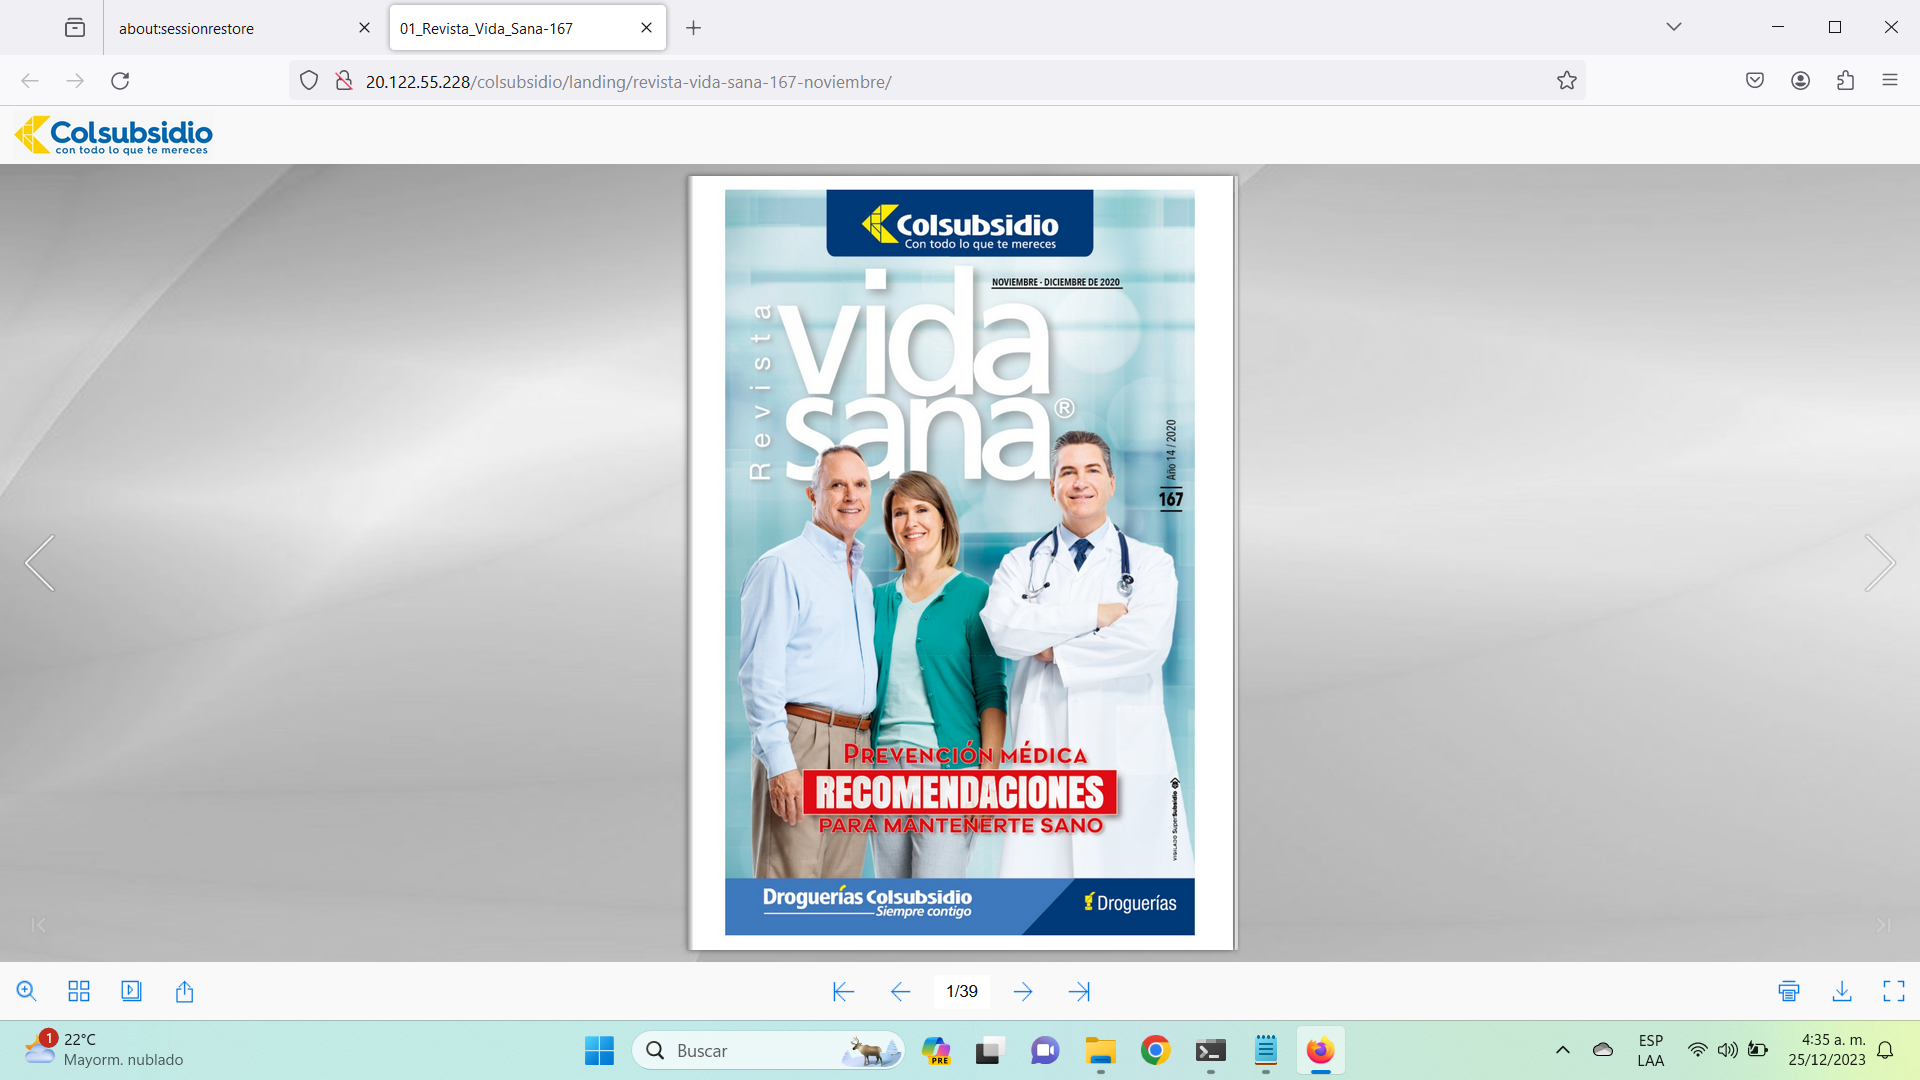Click the zoom-in magnifier icon
The image size is (1920, 1080).
tap(27, 991)
